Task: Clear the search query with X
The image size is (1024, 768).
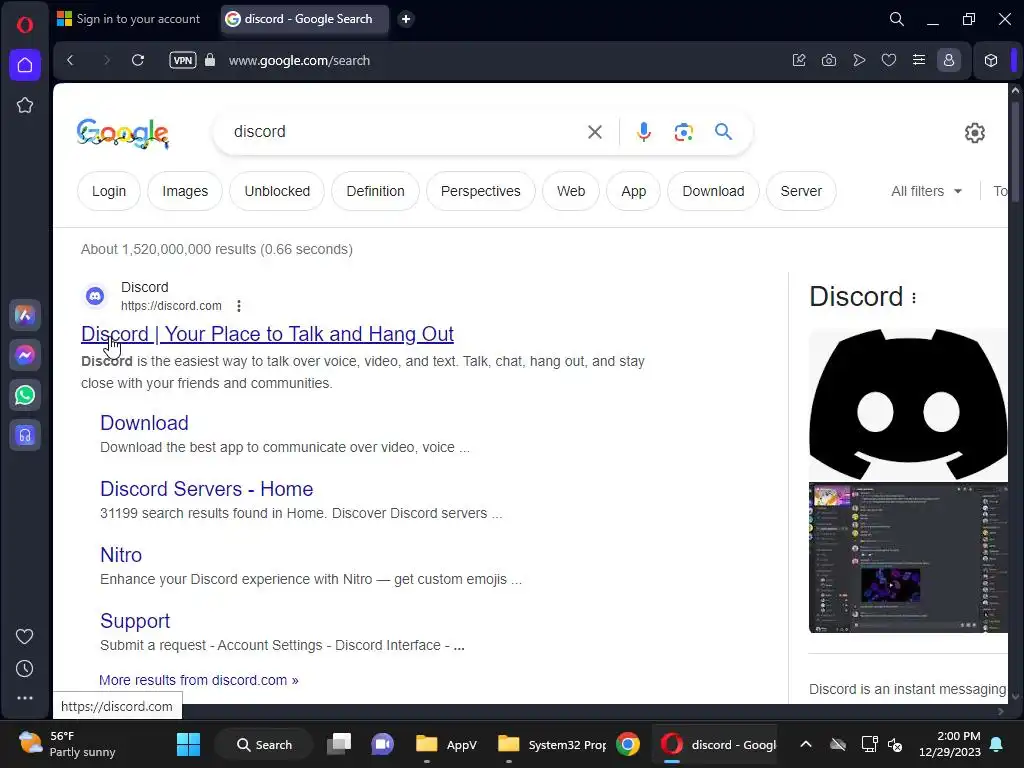Action: pyautogui.click(x=594, y=132)
